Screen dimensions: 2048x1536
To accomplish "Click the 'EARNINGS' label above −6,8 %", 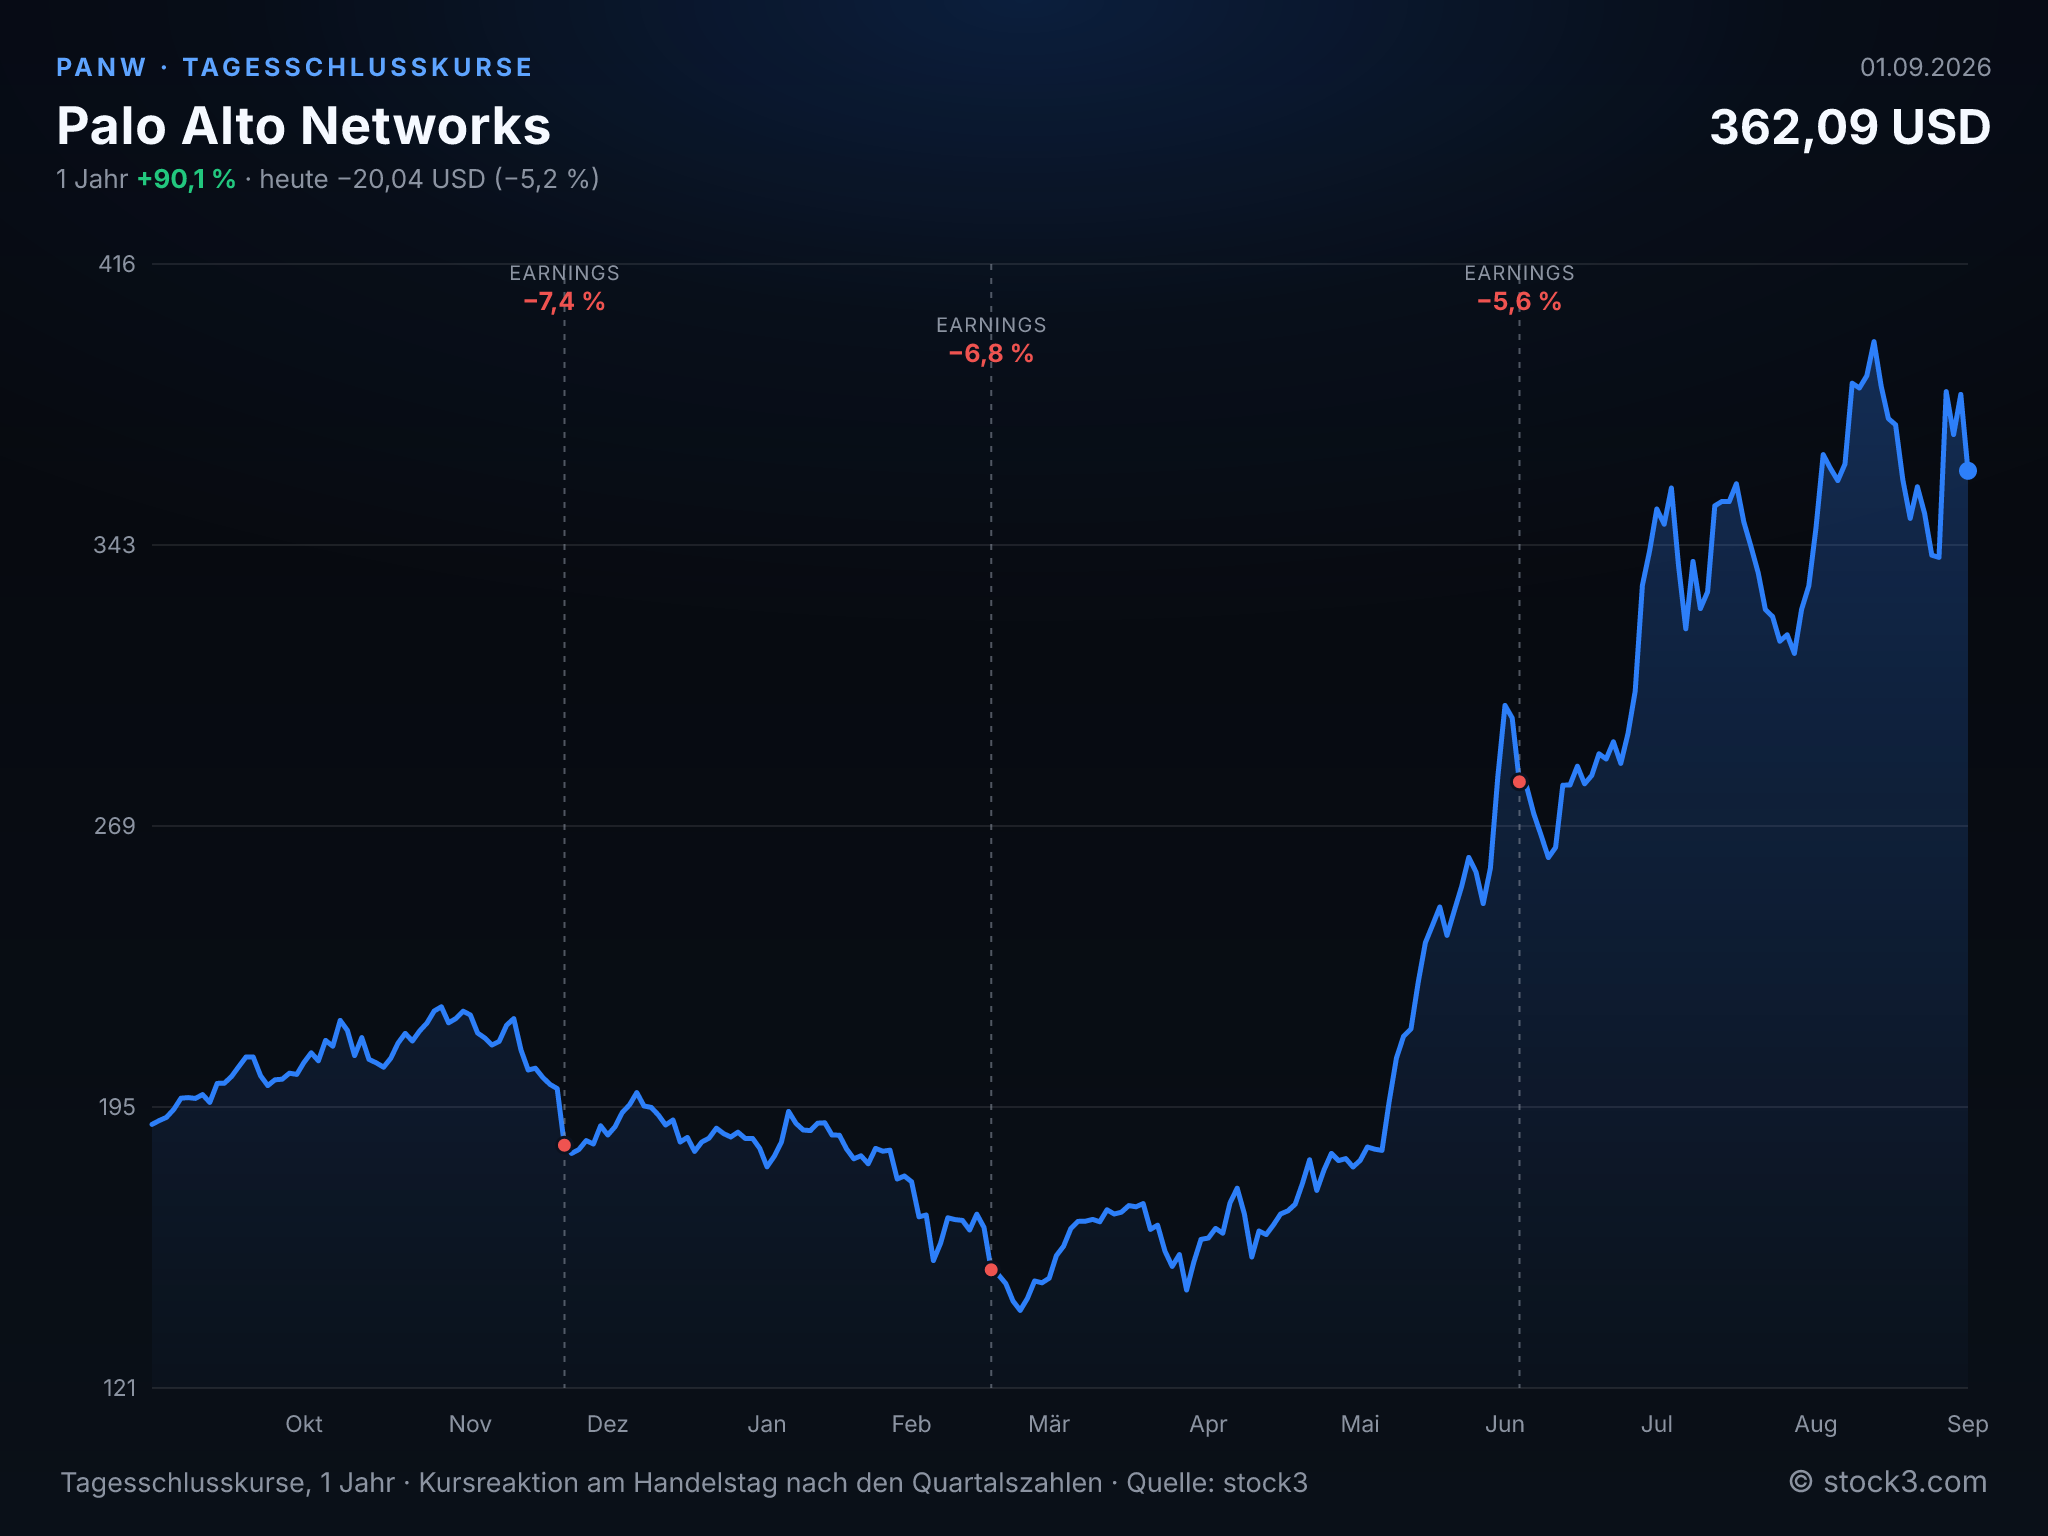I will tap(991, 325).
